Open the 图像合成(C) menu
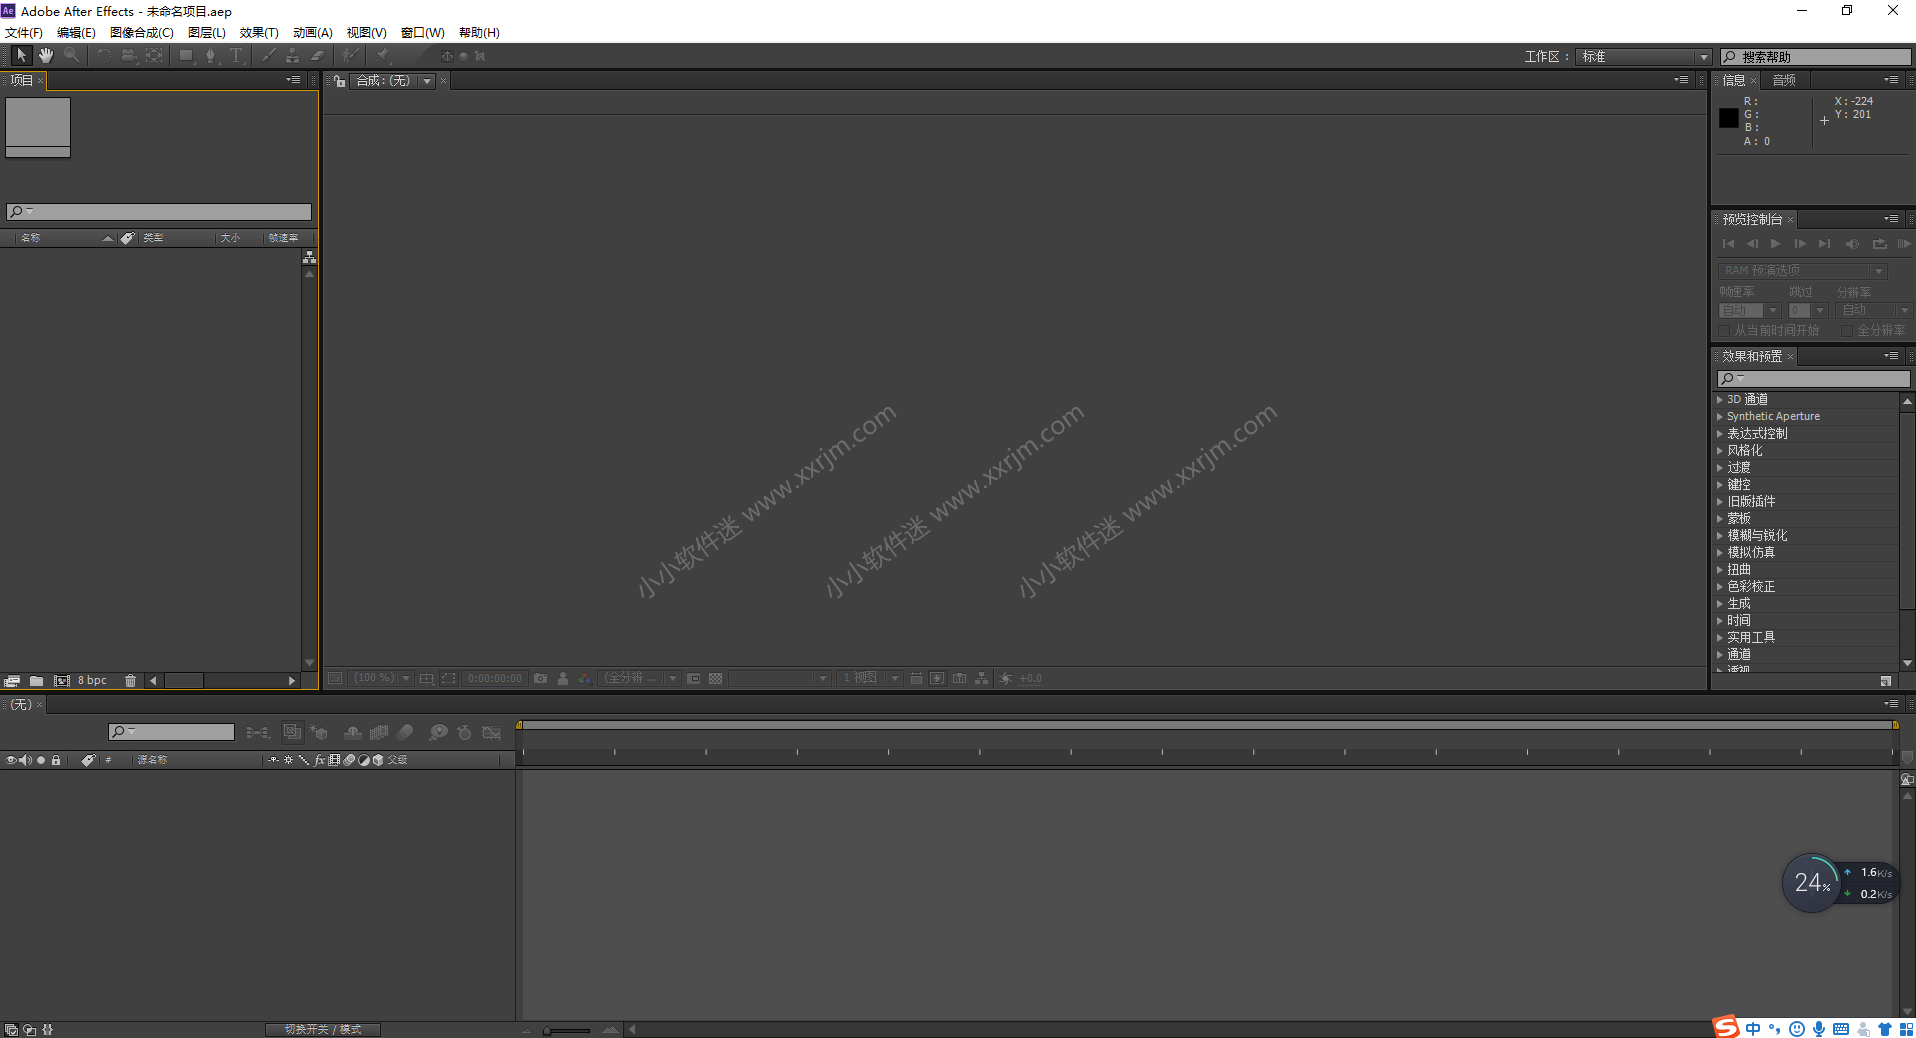Image resolution: width=1916 pixels, height=1038 pixels. coord(141,33)
